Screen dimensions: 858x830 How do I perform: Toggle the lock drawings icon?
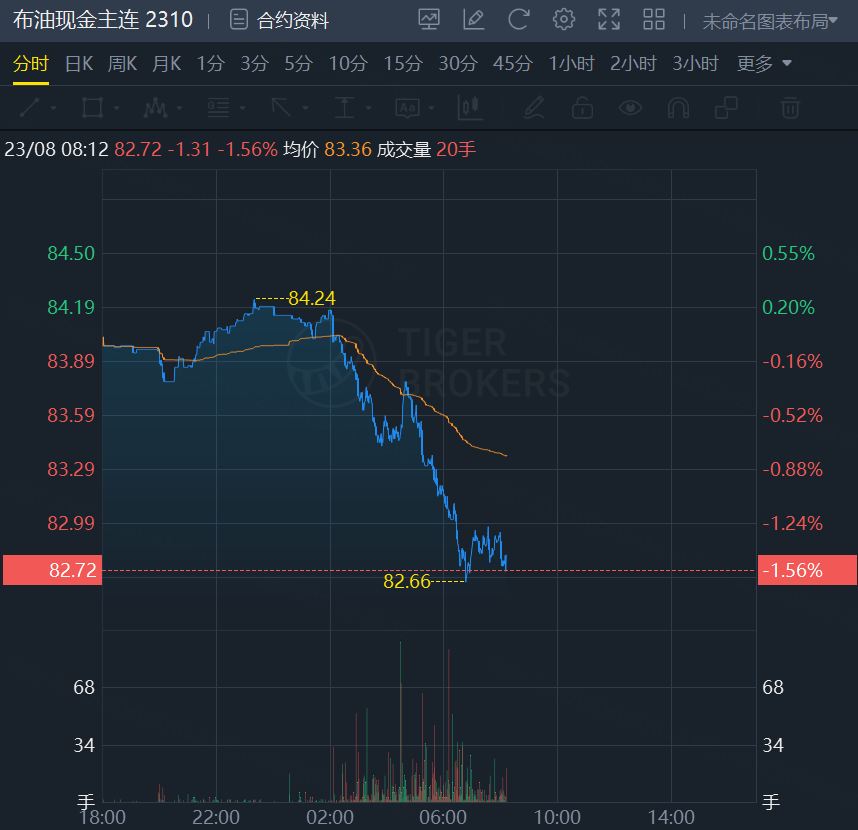click(582, 107)
